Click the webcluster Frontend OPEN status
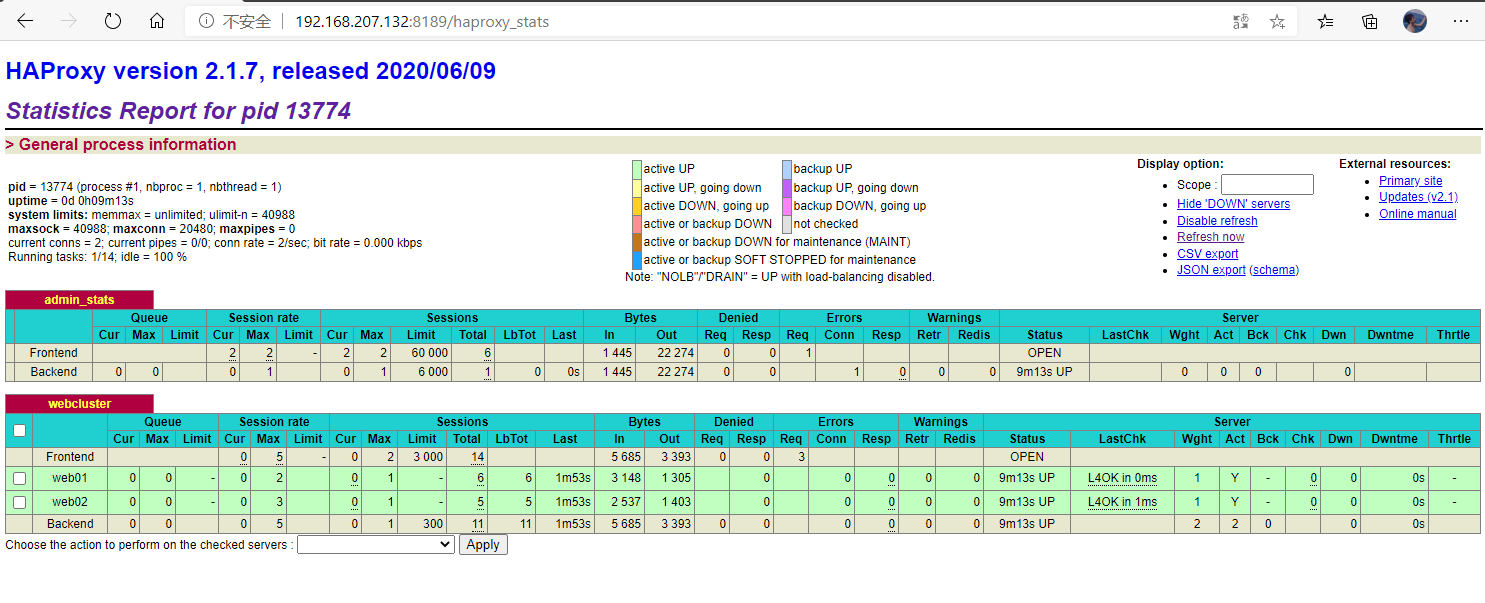This screenshot has width=1485, height=603. tap(1027, 457)
